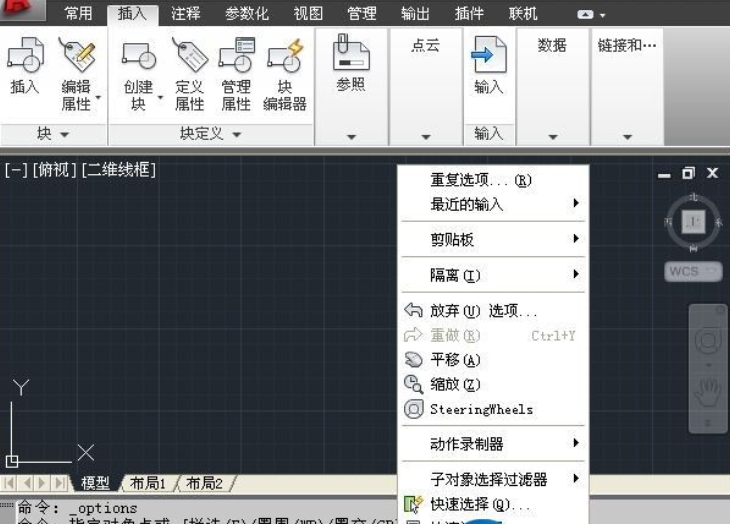Expand the 链接和… panel arrow

pos(627,137)
